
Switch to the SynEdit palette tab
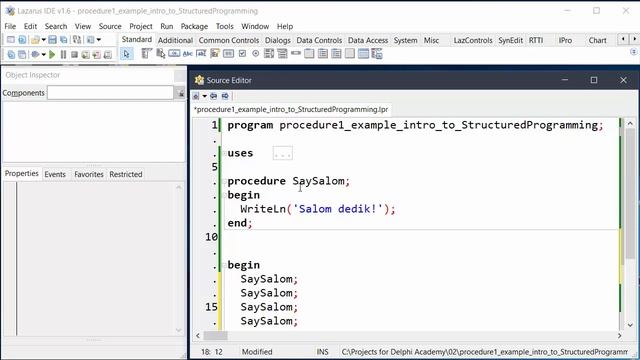[510, 40]
